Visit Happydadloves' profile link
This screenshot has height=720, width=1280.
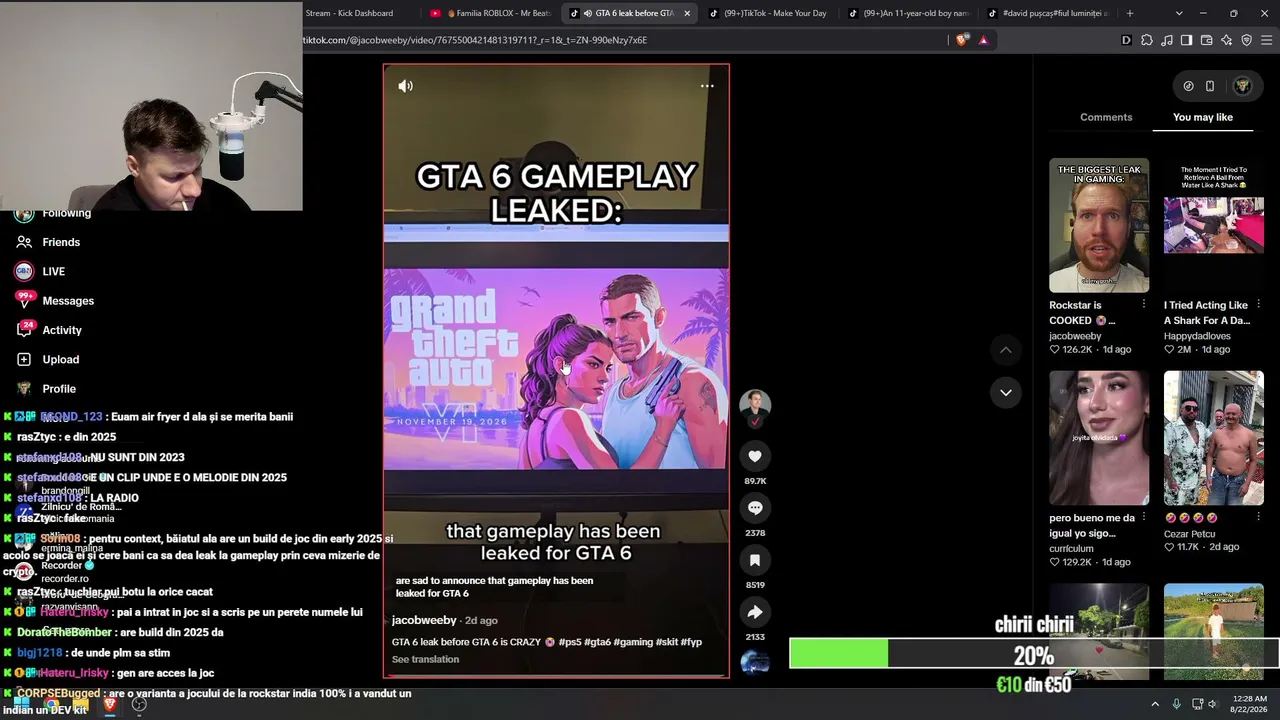coord(1197,336)
